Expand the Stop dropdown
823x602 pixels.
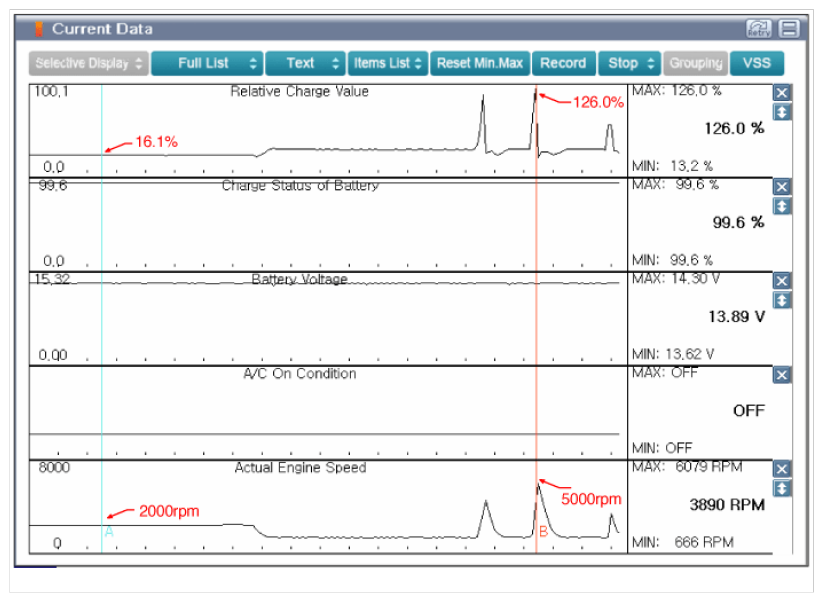click(x=630, y=63)
